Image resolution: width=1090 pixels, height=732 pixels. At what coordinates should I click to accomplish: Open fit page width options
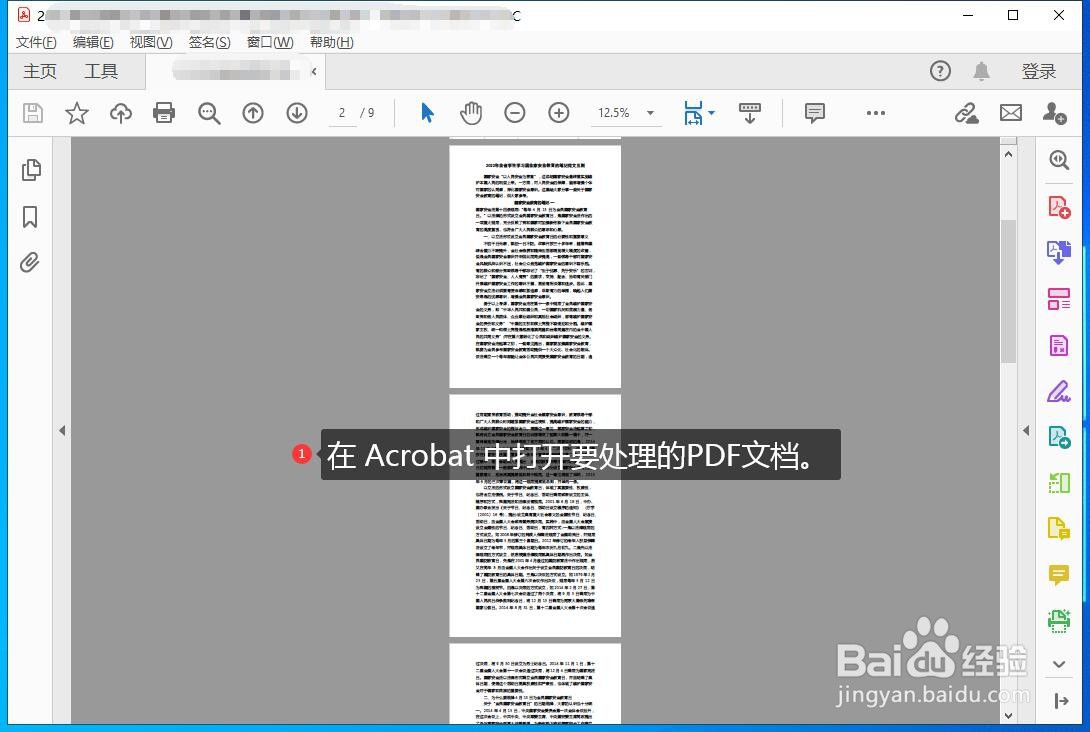pos(698,113)
